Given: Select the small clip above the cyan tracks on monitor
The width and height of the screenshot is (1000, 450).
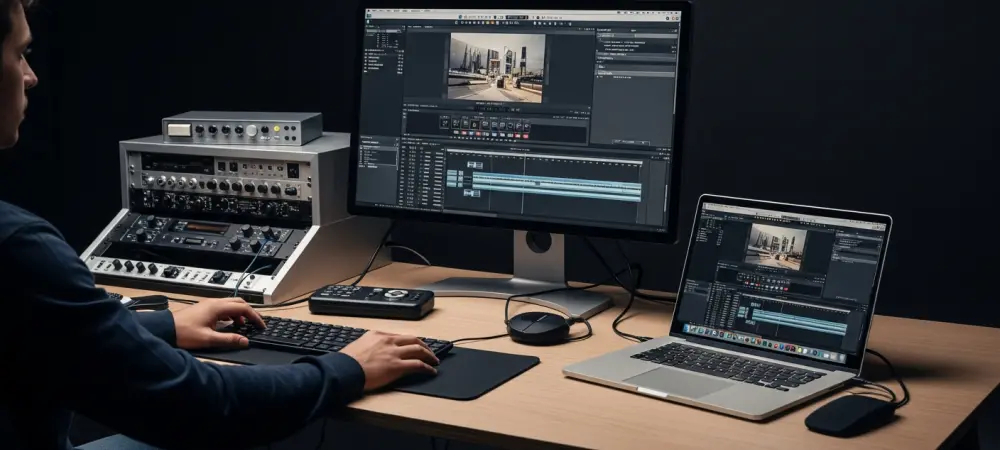Looking at the screenshot, I should [475, 165].
